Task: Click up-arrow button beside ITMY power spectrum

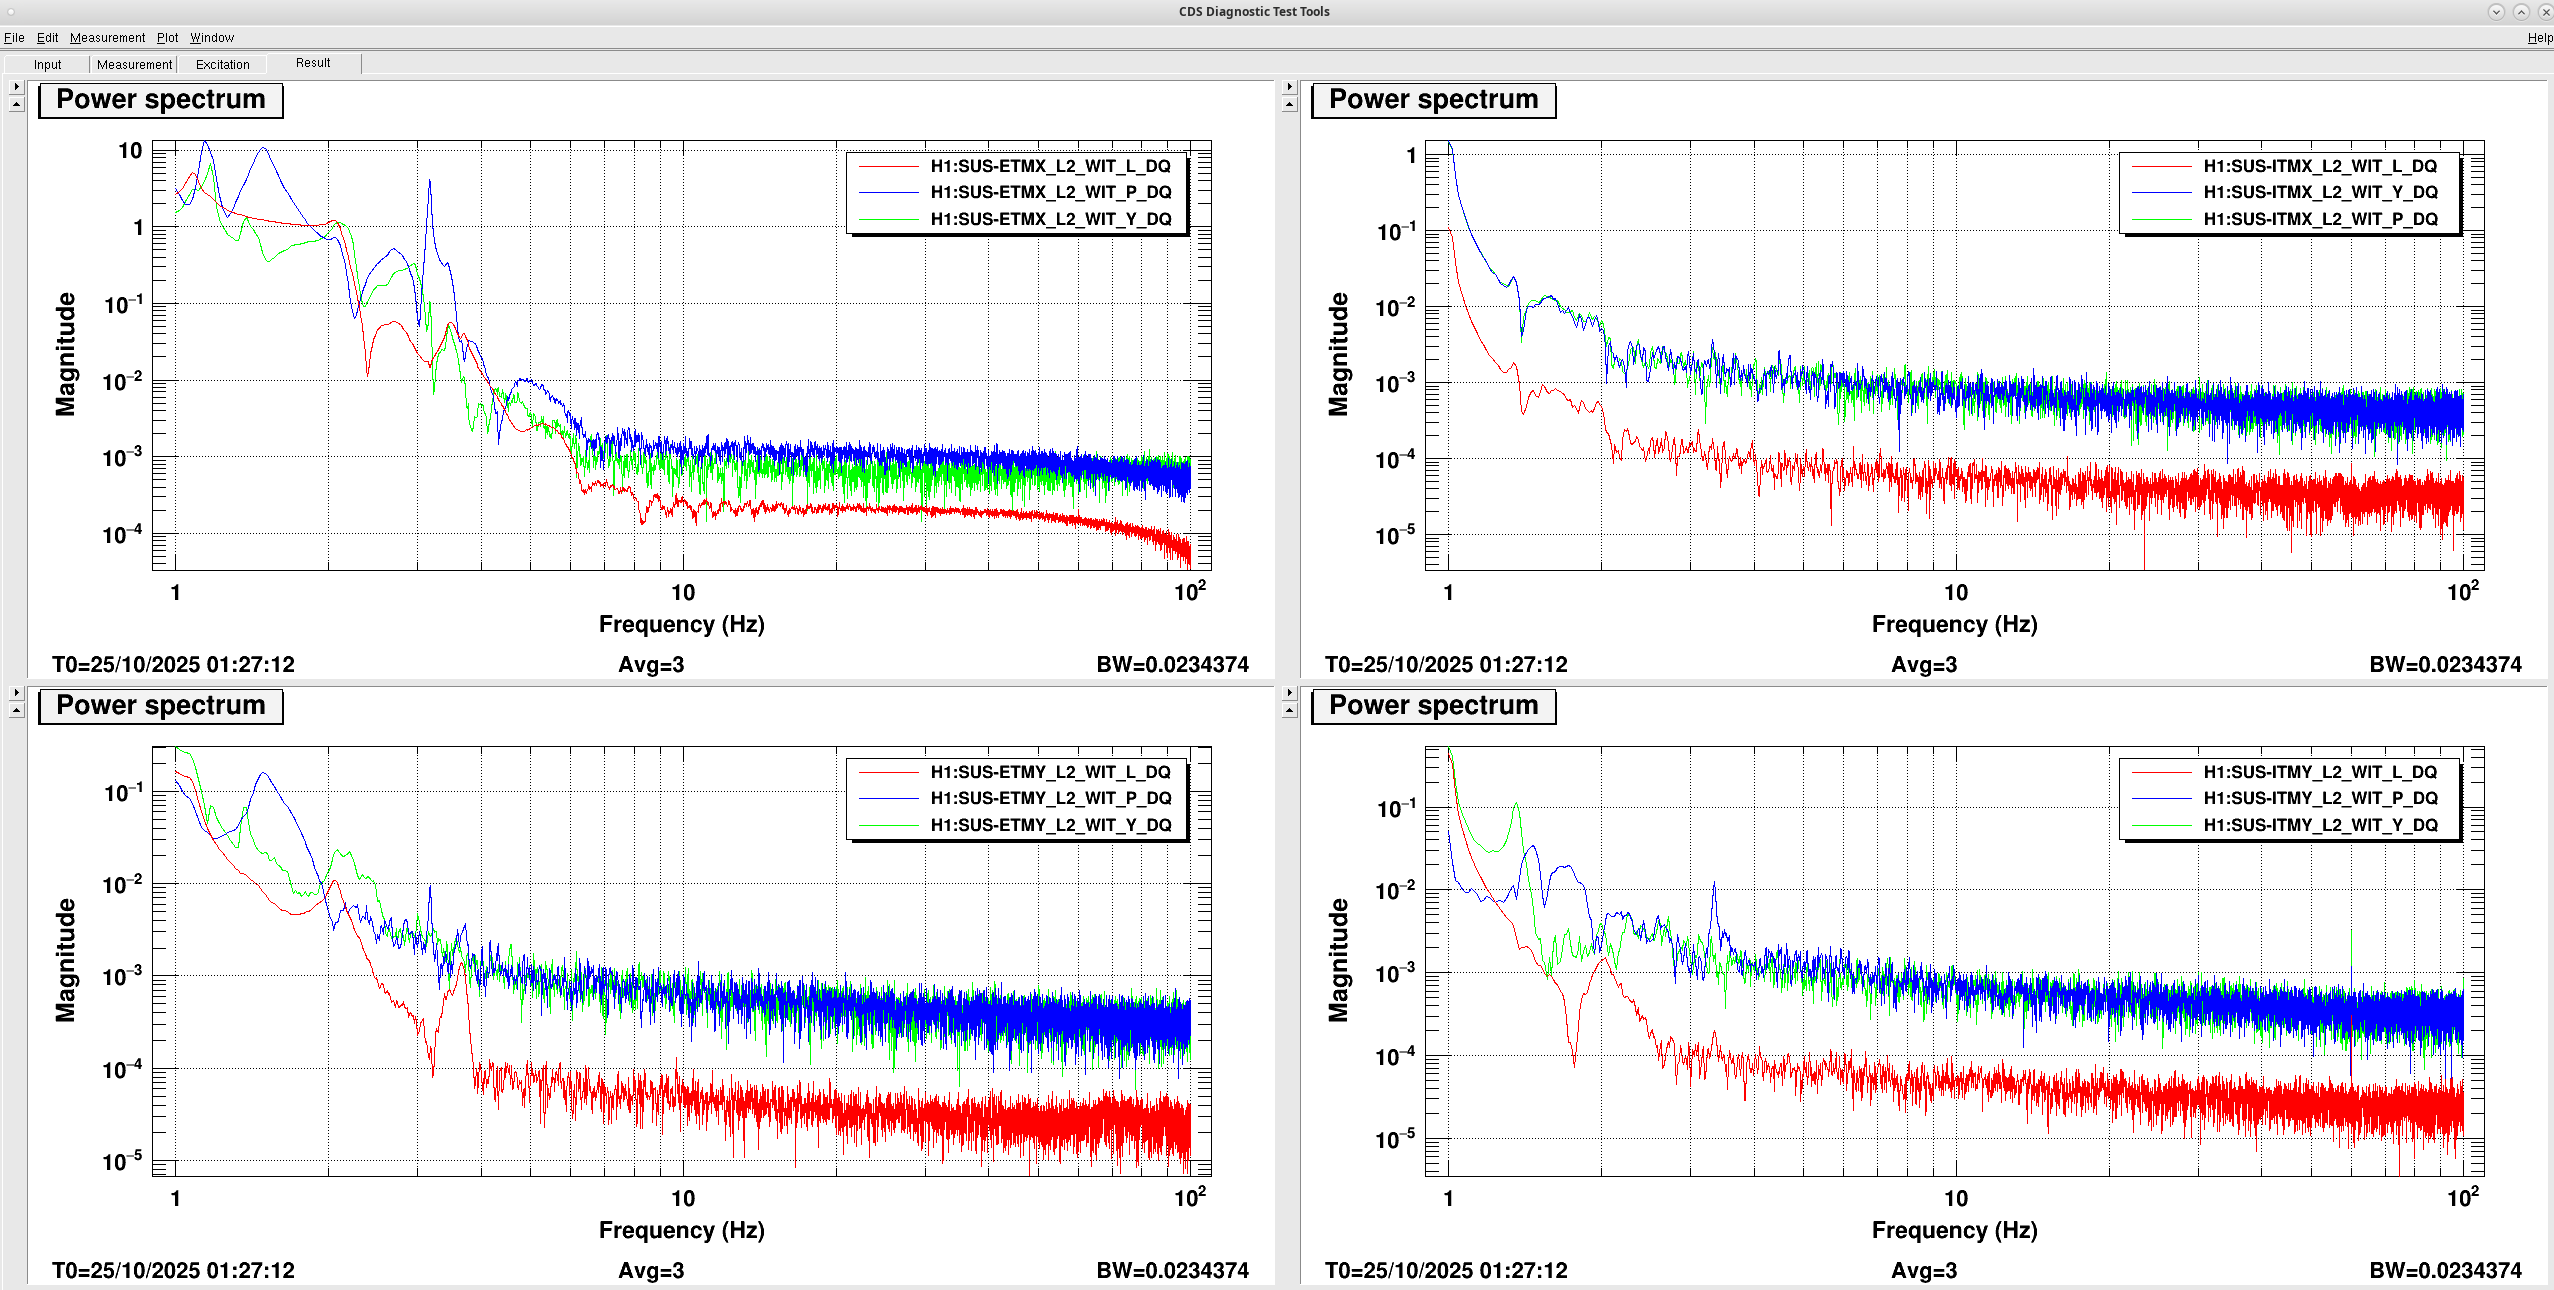Action: (1289, 710)
